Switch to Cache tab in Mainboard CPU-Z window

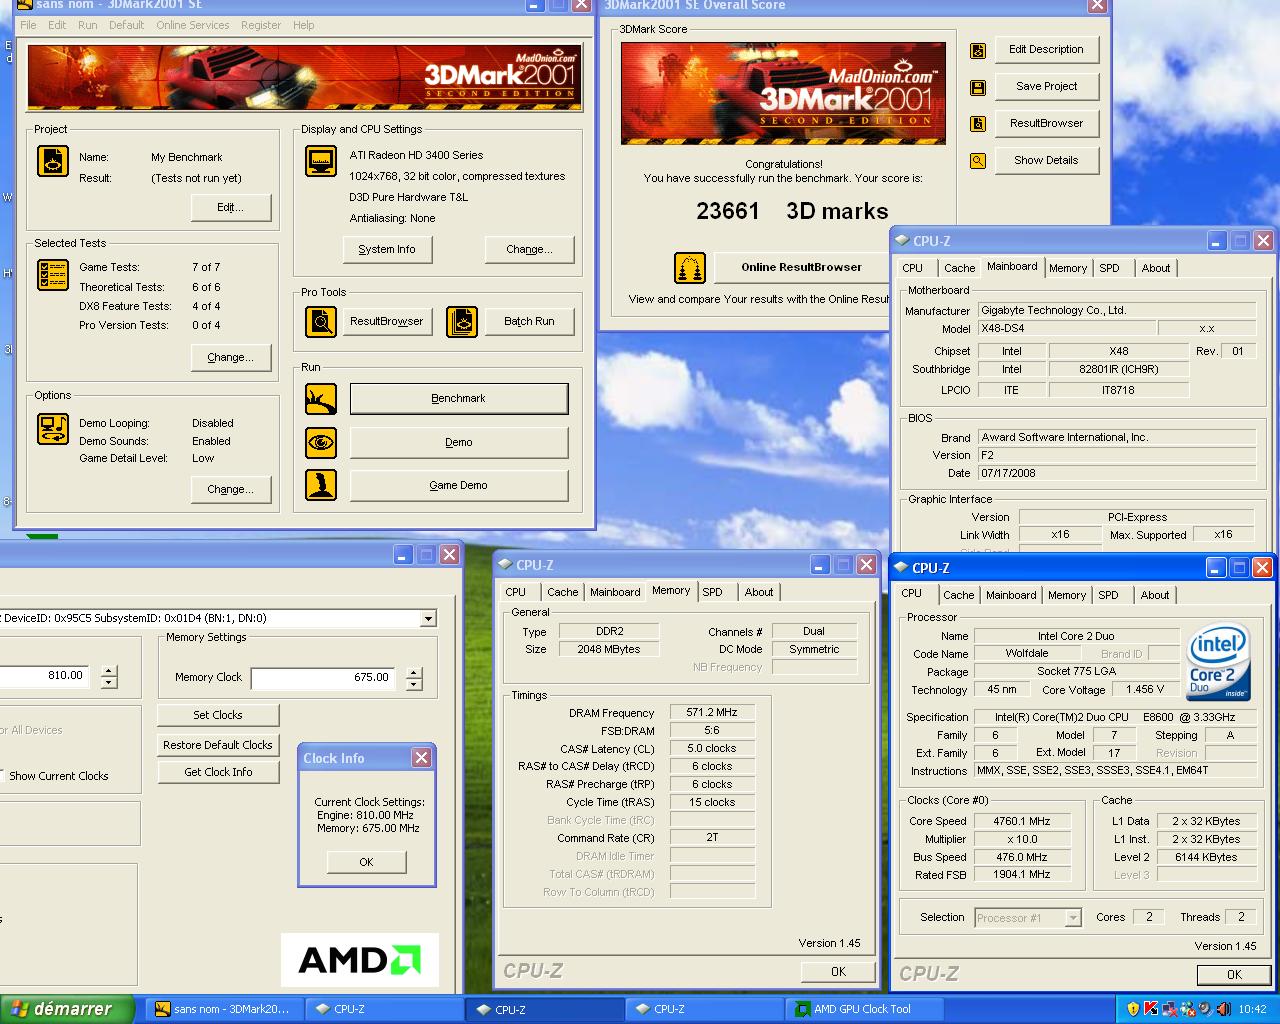[959, 268]
